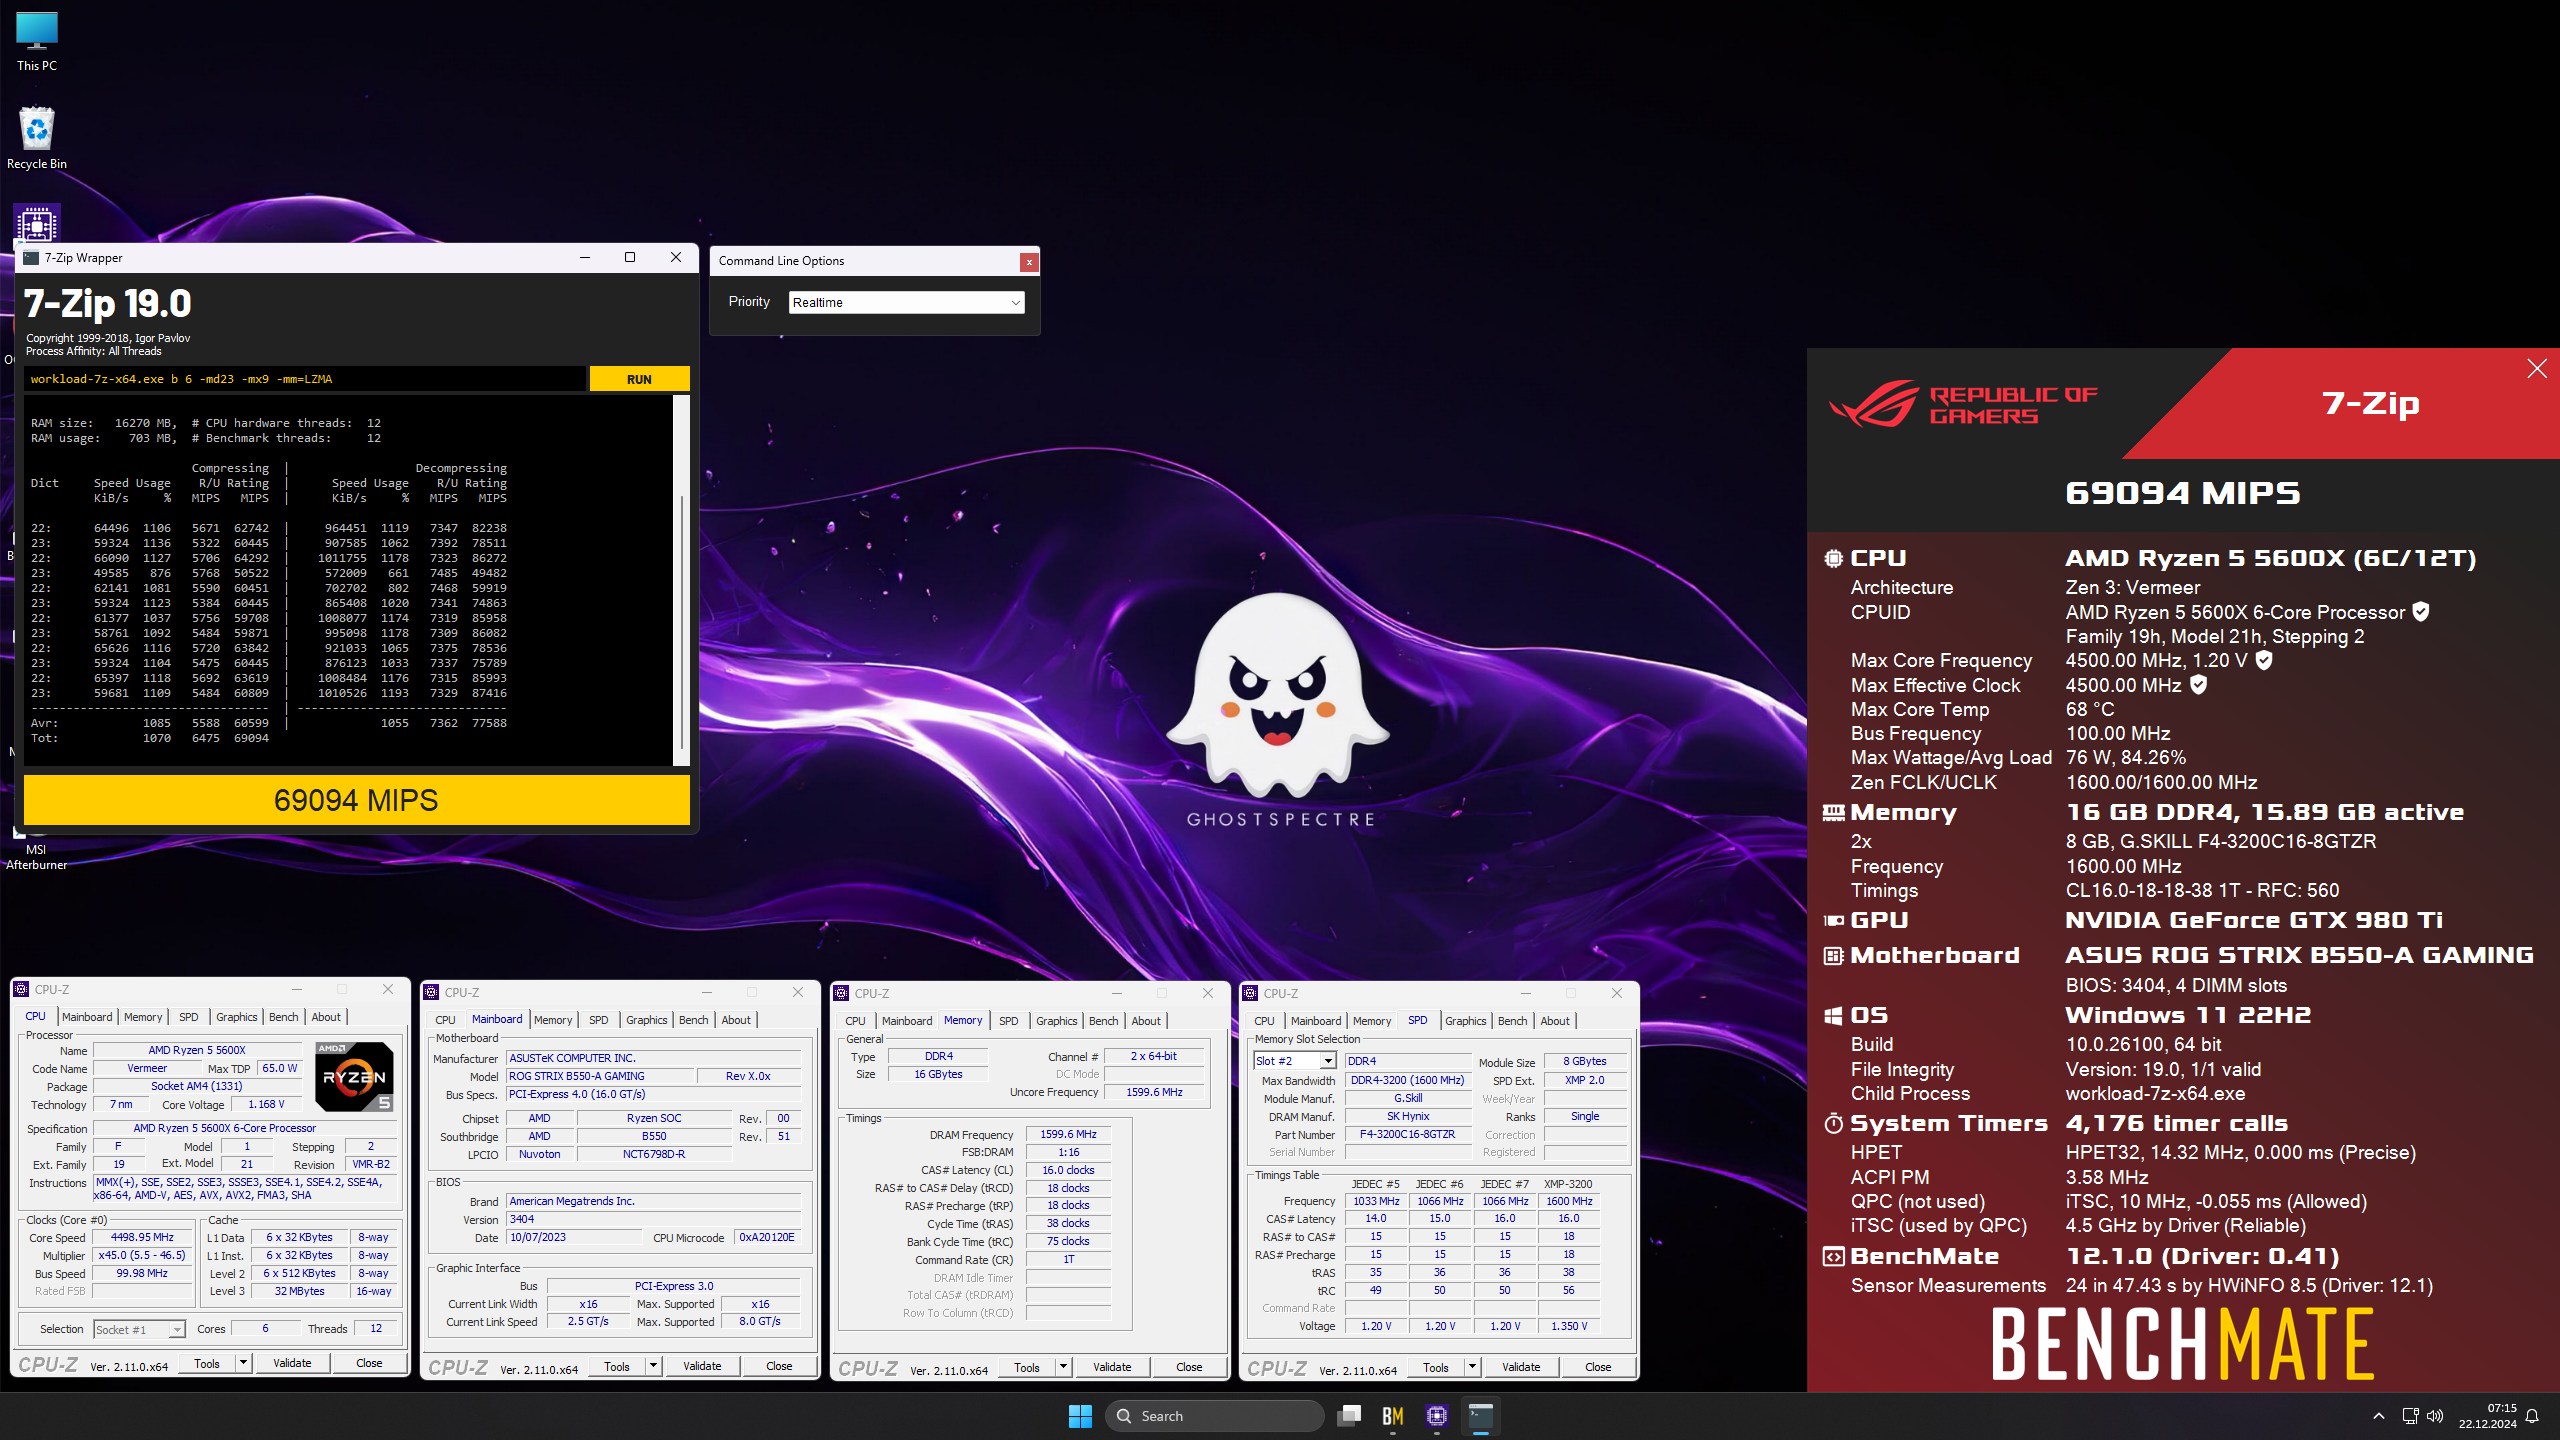Expand Tools arrow in CPU-Z SPD window
Viewport: 2560px width, 1440px height.
click(x=1472, y=1367)
